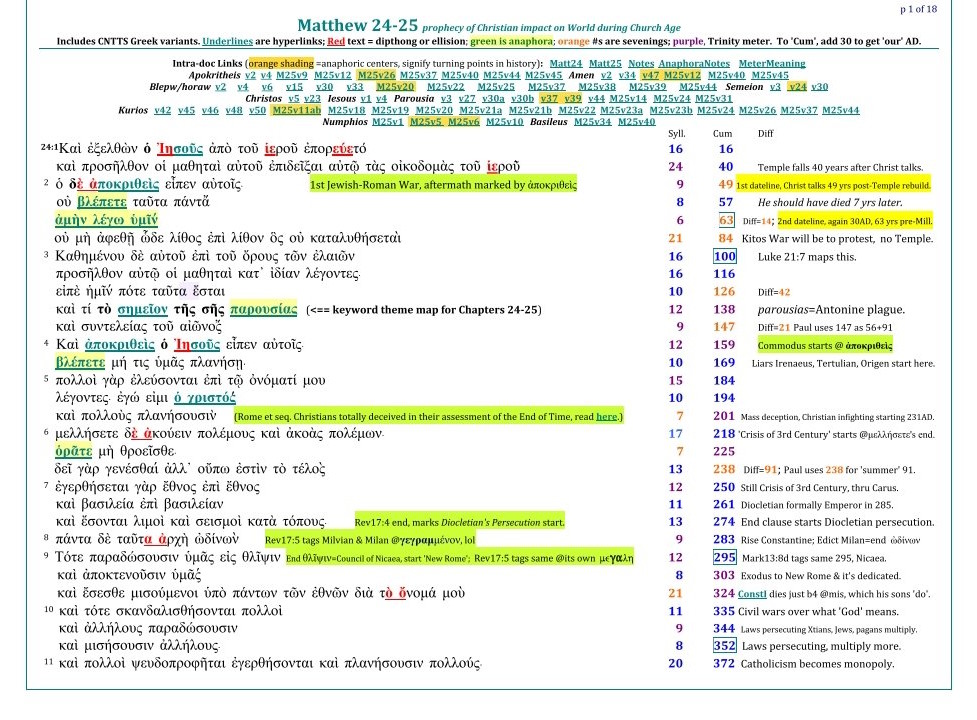Click the v1 link after Iesous

365,98
